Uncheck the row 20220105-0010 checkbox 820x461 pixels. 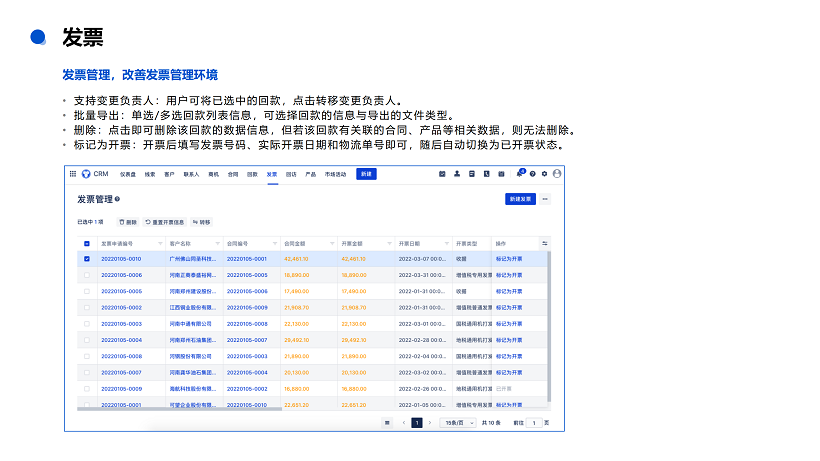click(87, 259)
